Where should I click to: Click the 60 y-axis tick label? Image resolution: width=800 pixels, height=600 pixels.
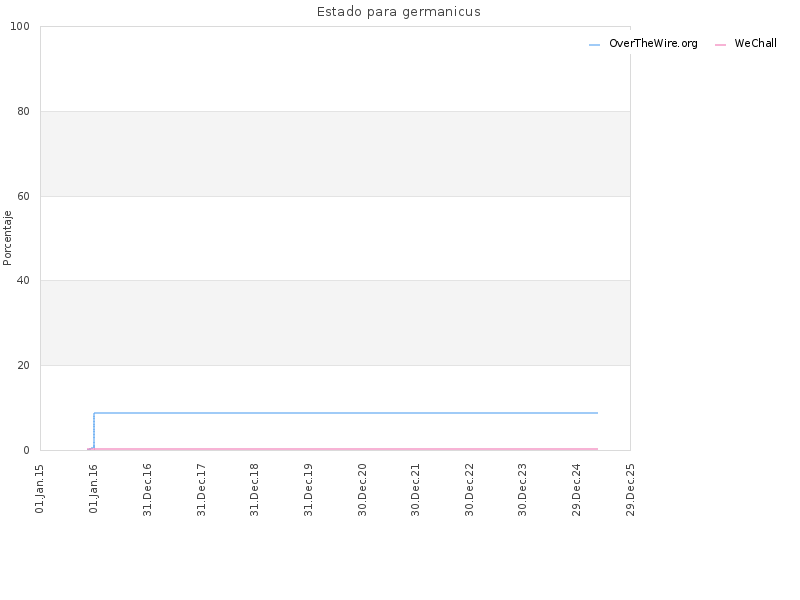tap(23, 196)
